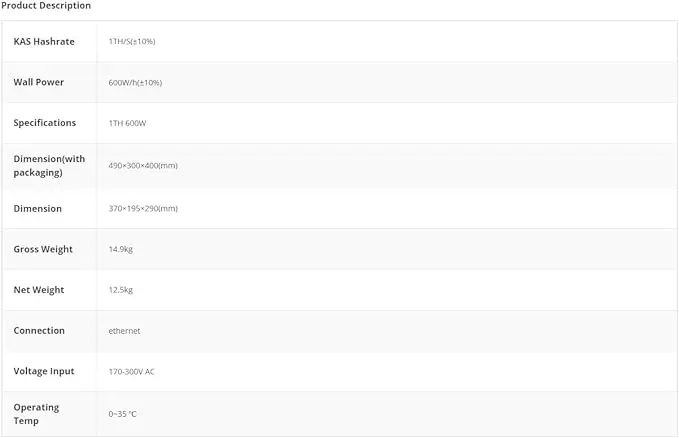Click the Net Weight label
This screenshot has width=679, height=438.
pos(39,290)
